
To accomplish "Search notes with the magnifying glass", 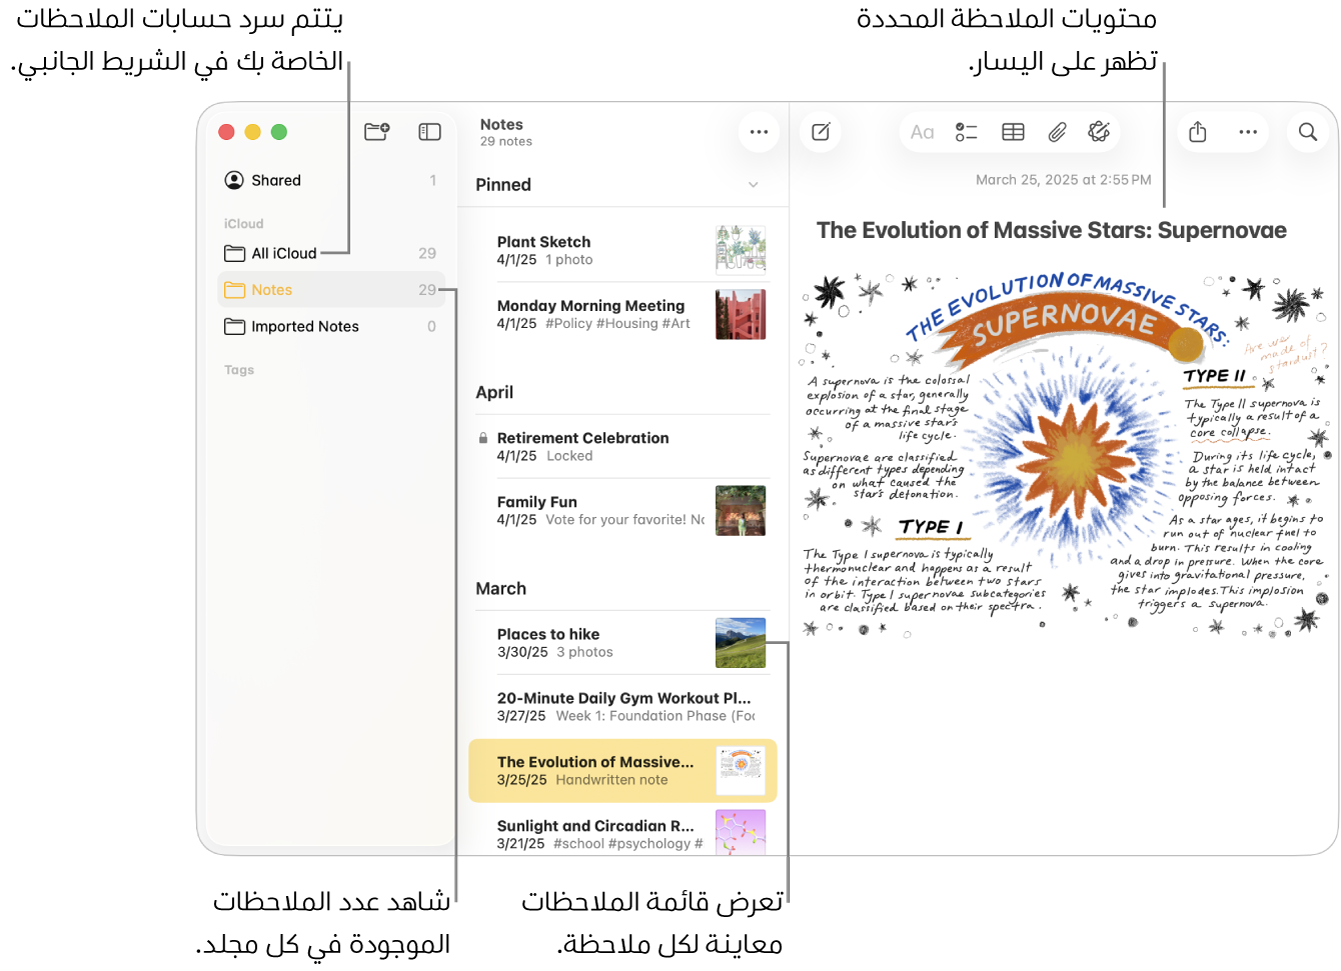I will [x=1308, y=132].
